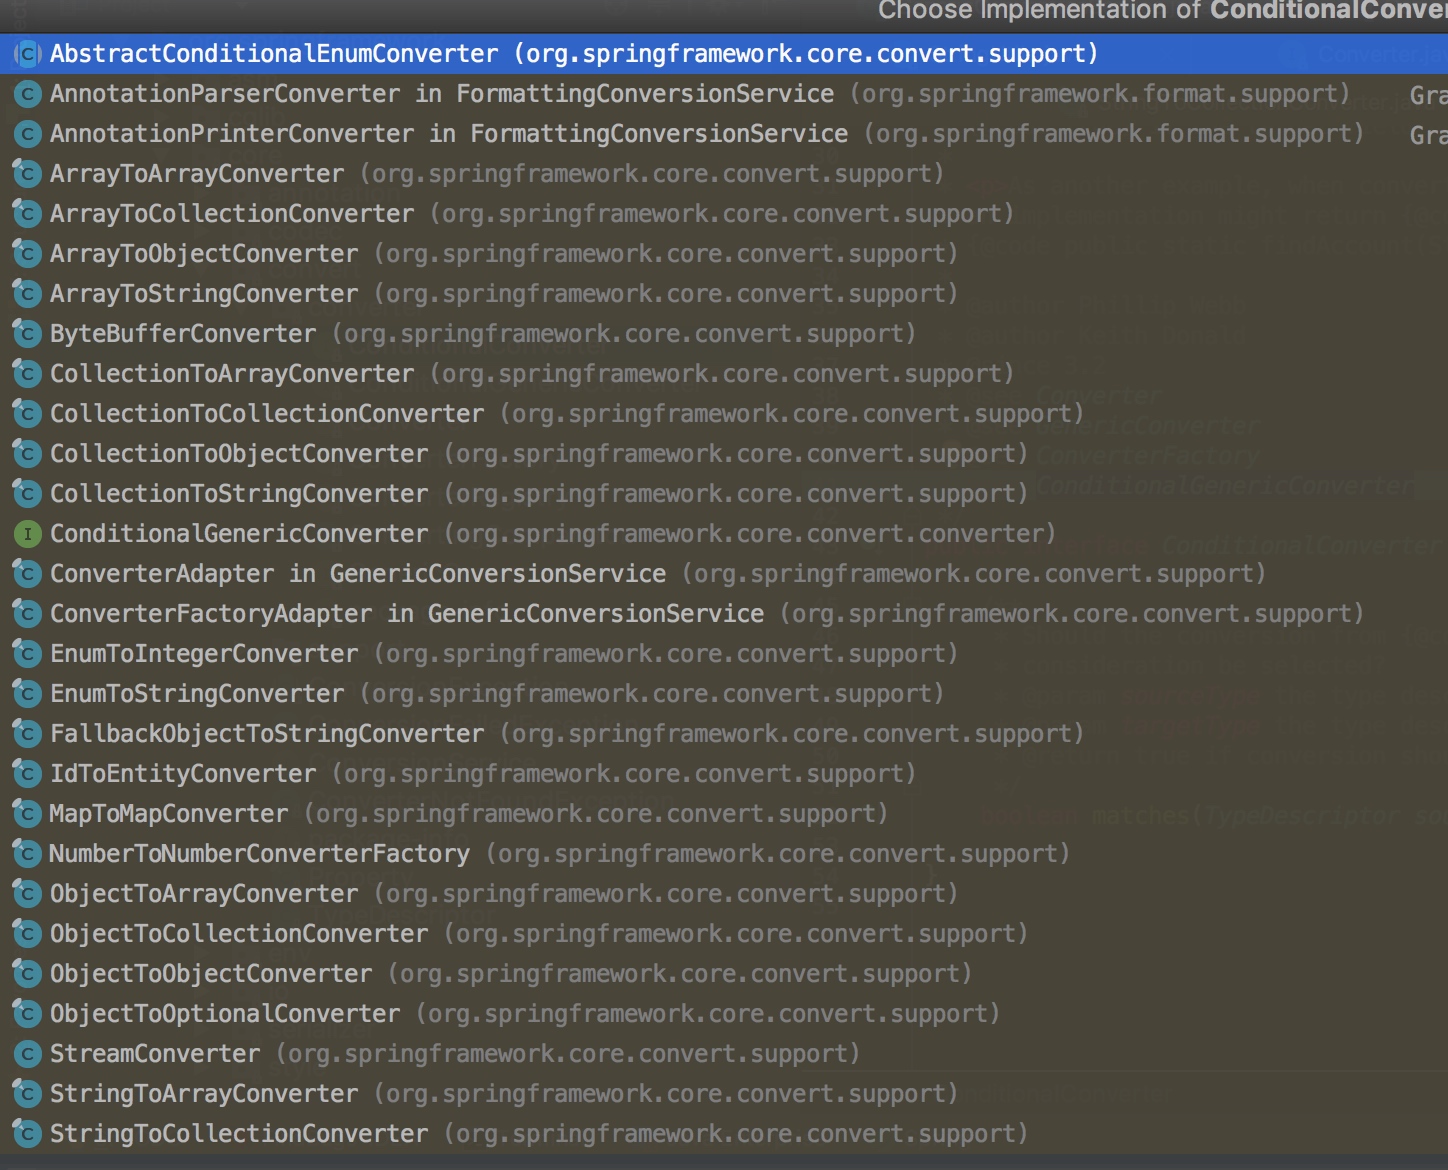The image size is (1448, 1170).
Task: Click the class icon beside ObjectToOptionalConverter
Action: click(27, 1014)
